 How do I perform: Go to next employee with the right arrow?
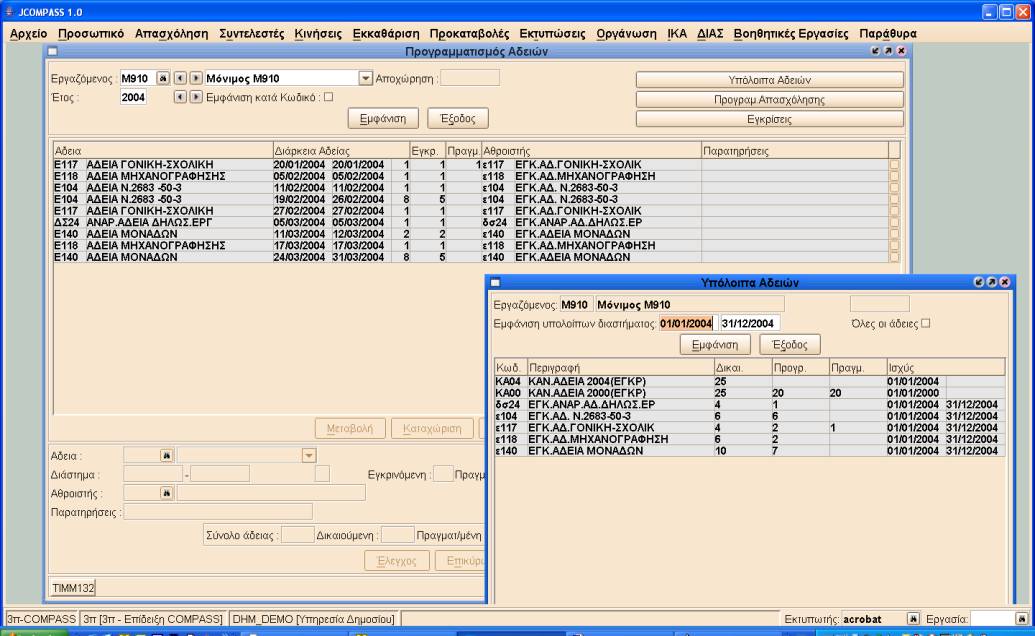coord(195,79)
